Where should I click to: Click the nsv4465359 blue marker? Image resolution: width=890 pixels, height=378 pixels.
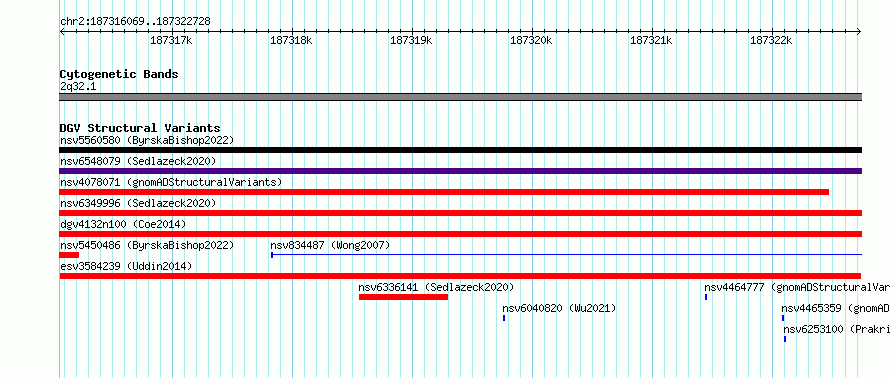[x=783, y=318]
